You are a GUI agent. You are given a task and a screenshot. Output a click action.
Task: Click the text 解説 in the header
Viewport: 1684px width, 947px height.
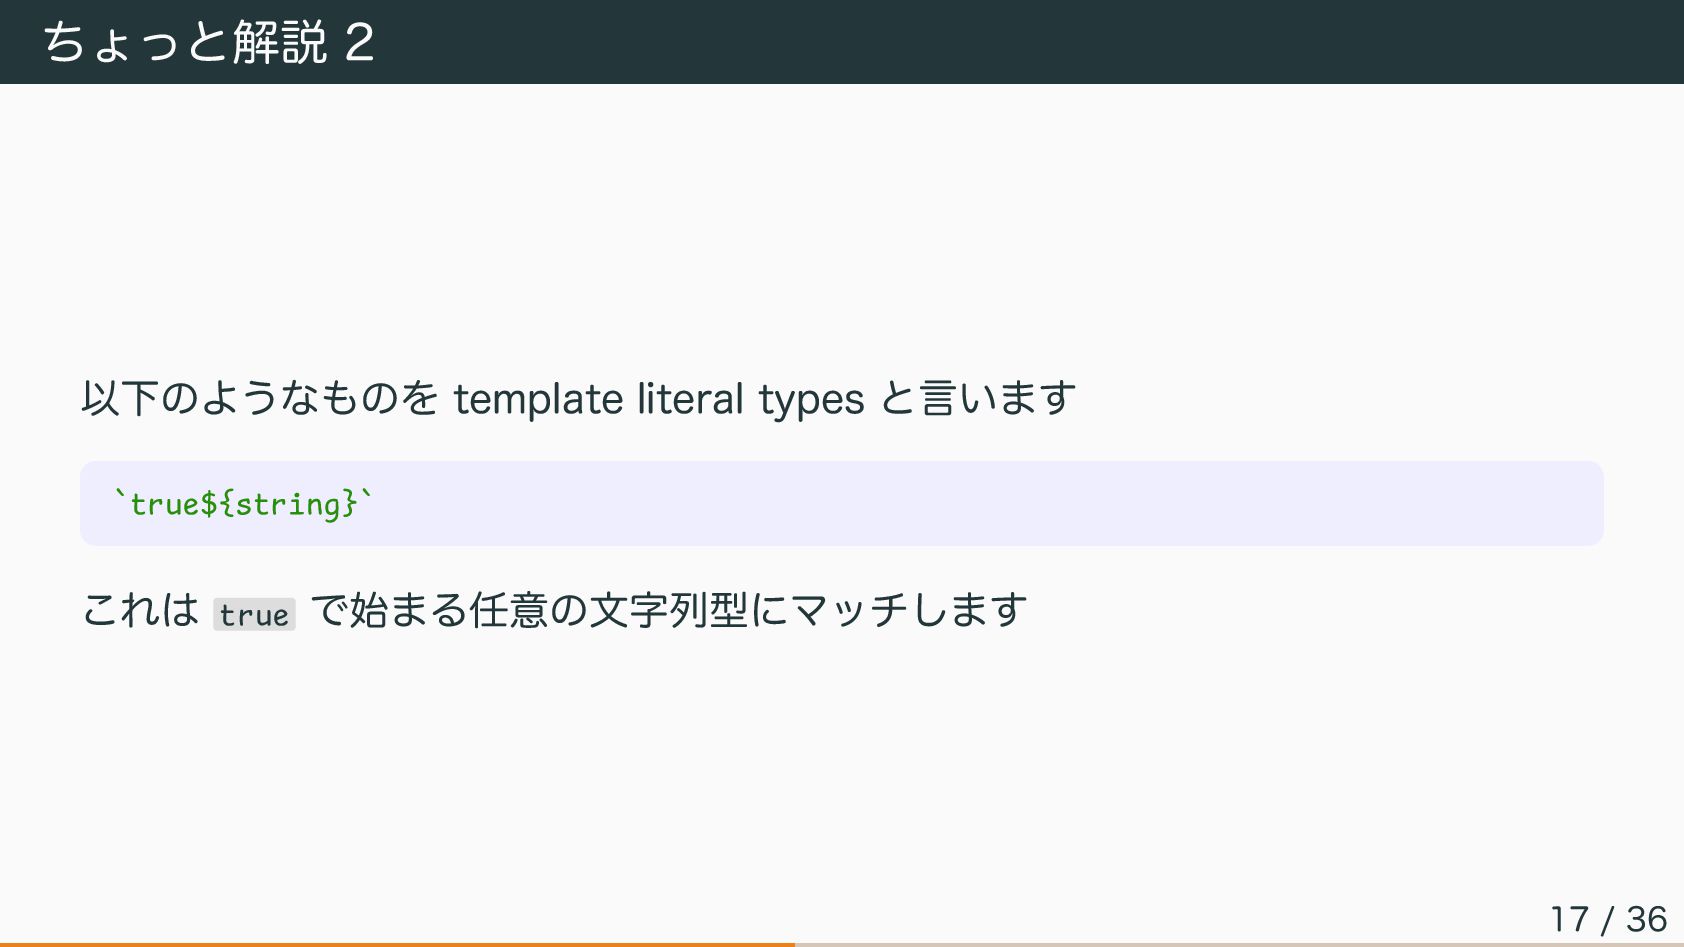click(x=280, y=42)
